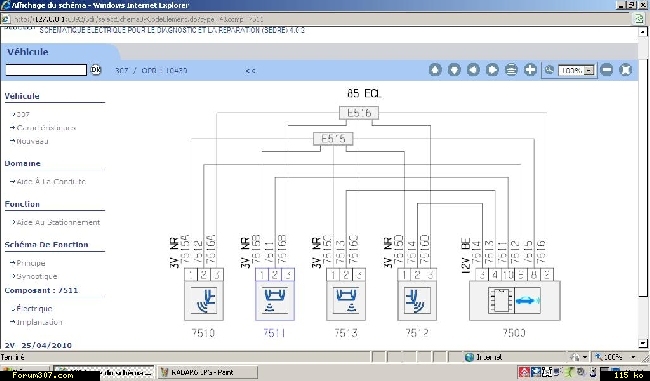
Task: Click the pan down arrow icon
Action: (x=454, y=69)
